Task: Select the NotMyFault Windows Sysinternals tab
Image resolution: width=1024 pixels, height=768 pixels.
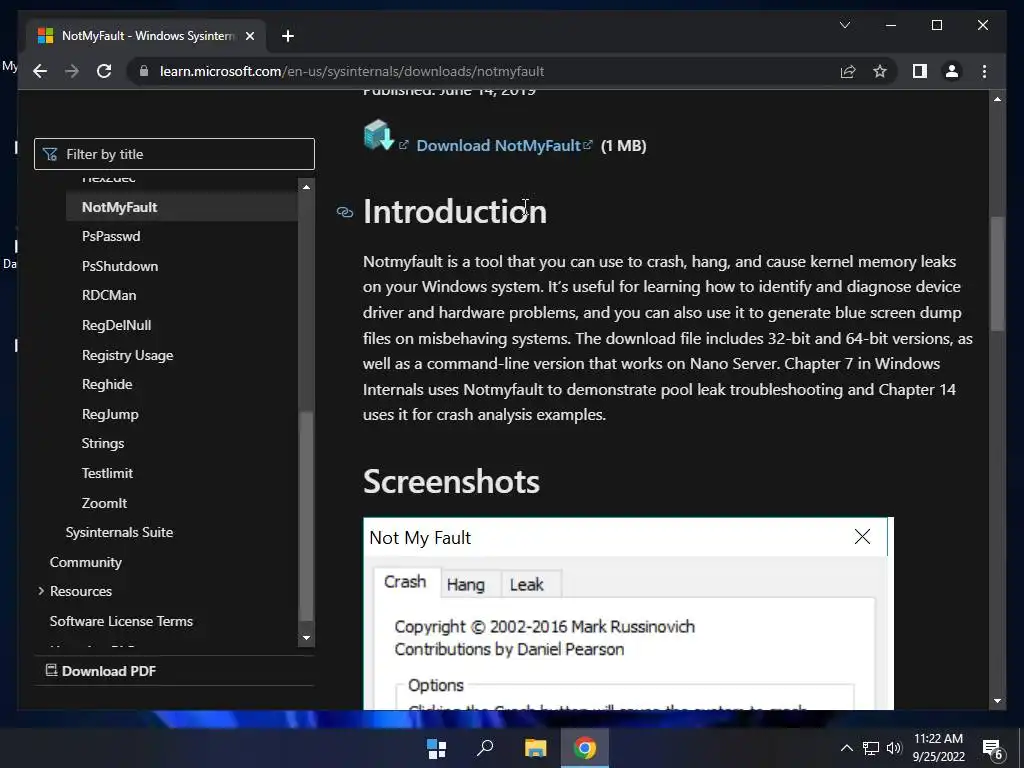Action: [x=147, y=36]
